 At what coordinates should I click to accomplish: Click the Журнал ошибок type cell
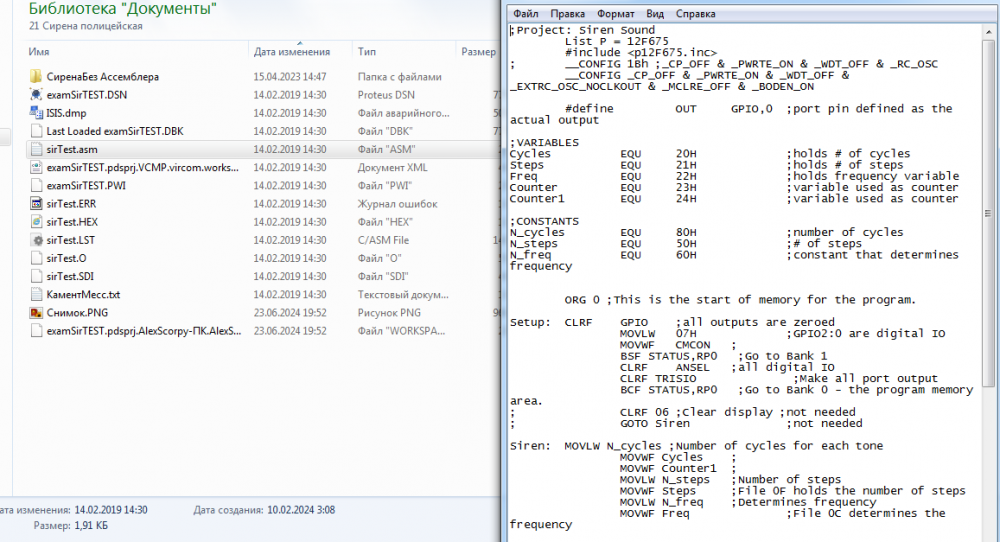397,203
